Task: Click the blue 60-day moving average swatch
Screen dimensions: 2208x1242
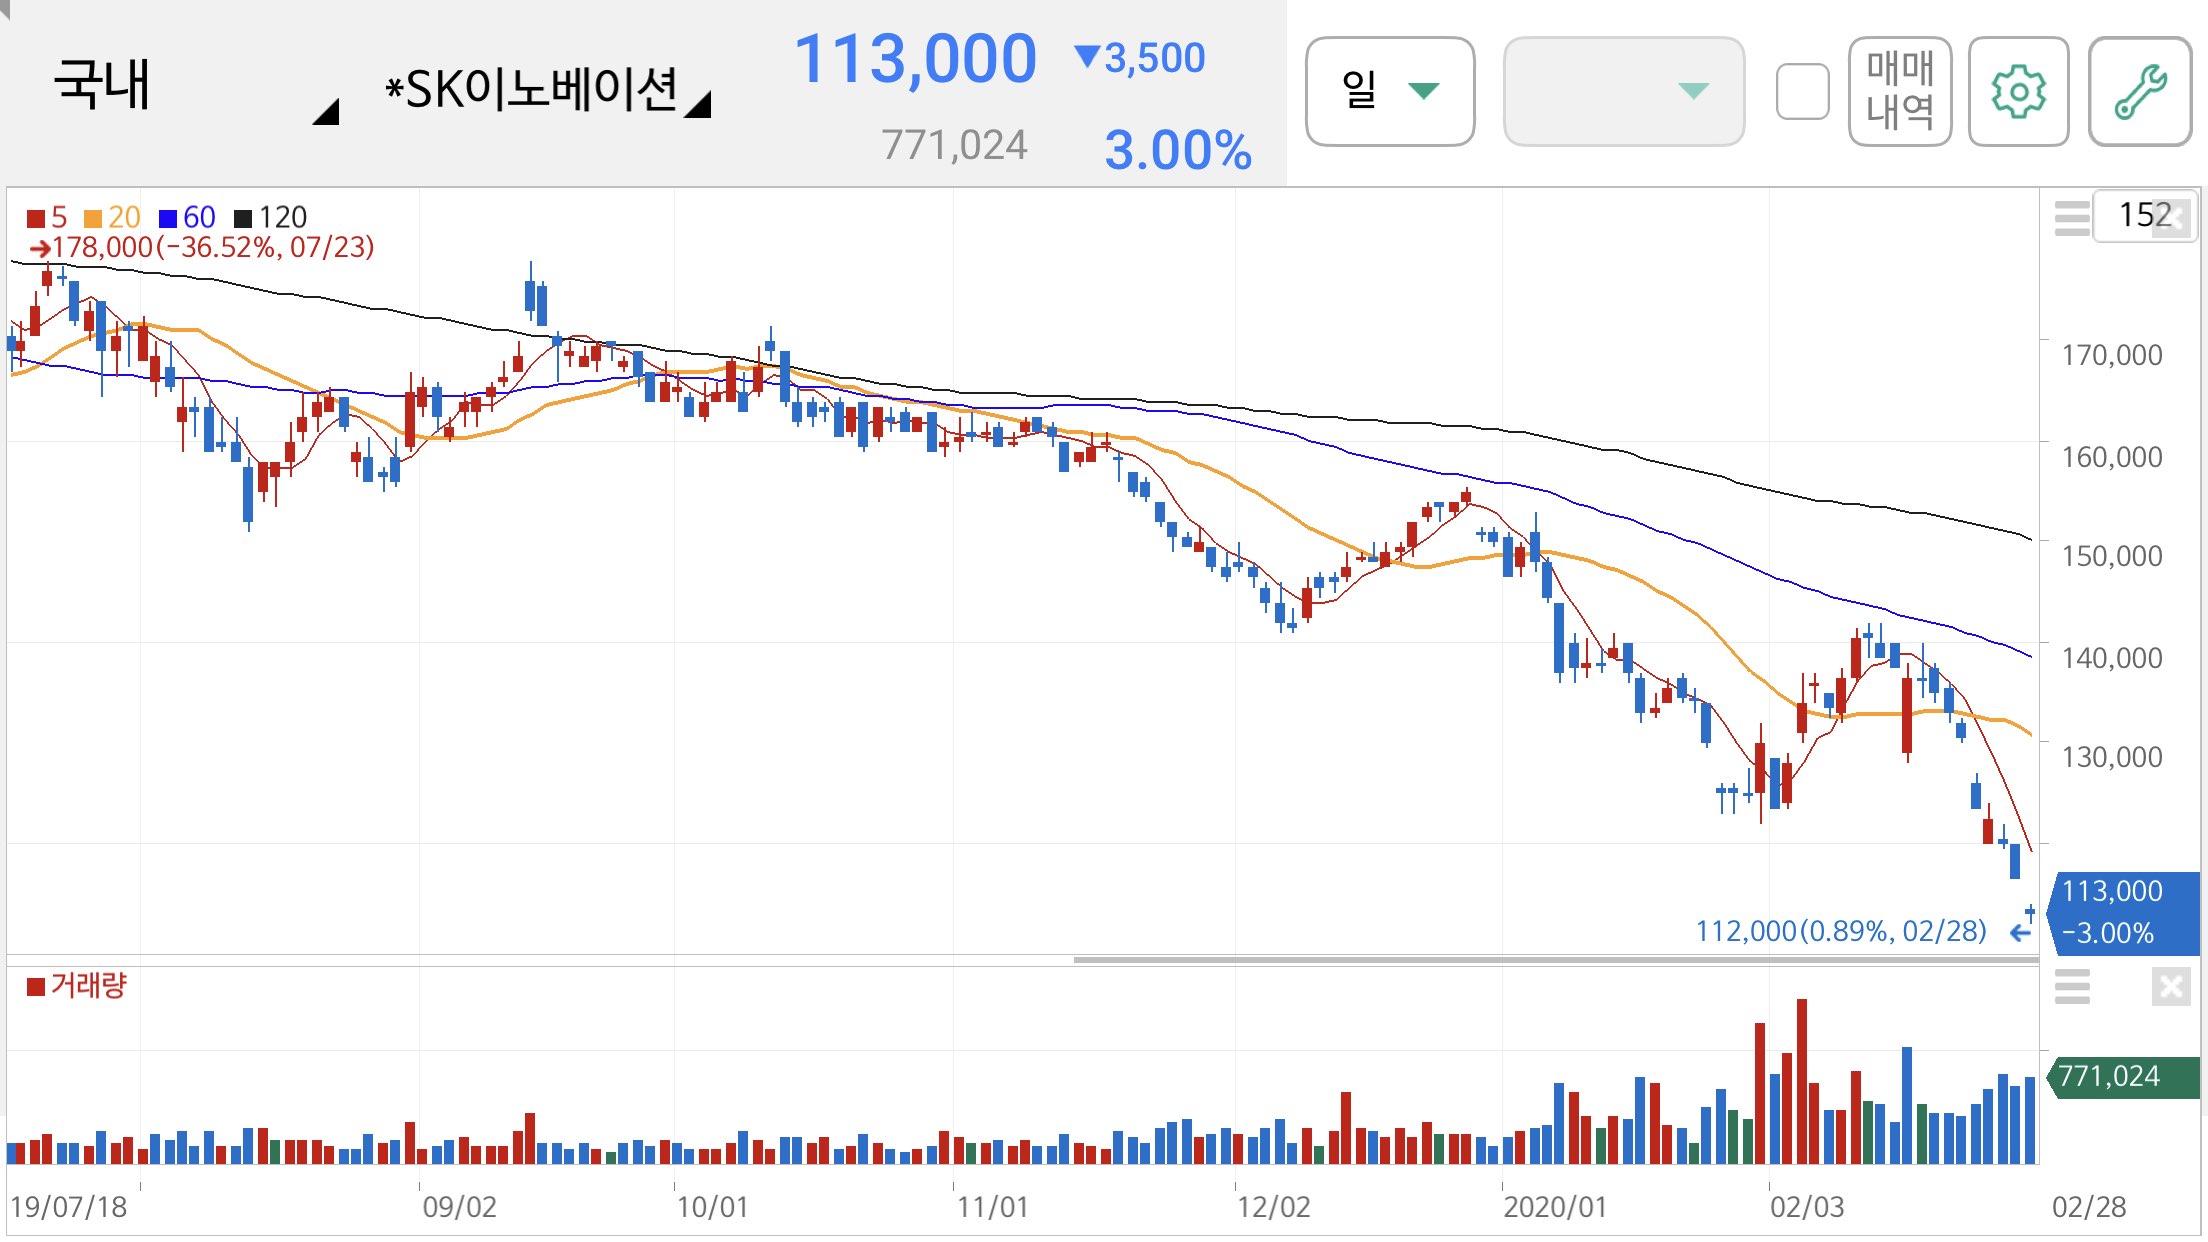Action: click(168, 218)
